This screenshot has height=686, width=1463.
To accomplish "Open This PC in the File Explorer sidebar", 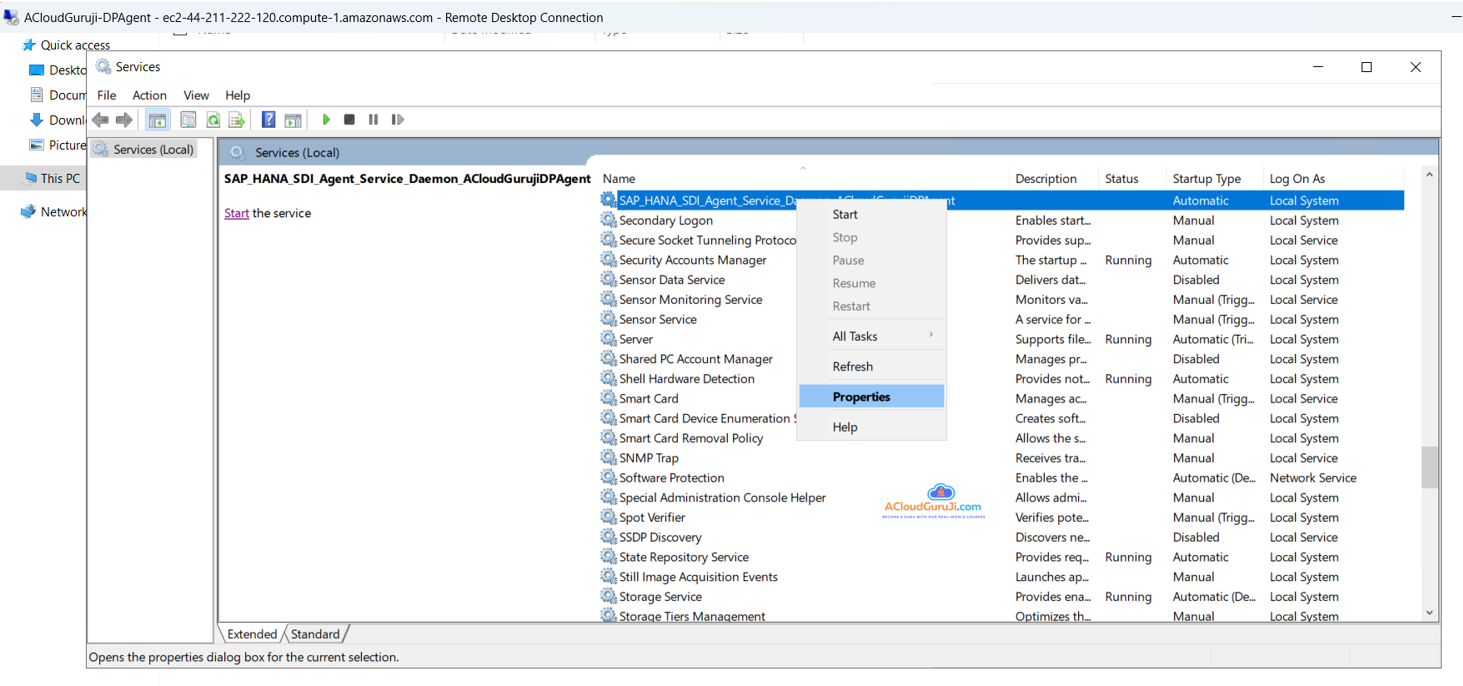I will pos(59,179).
